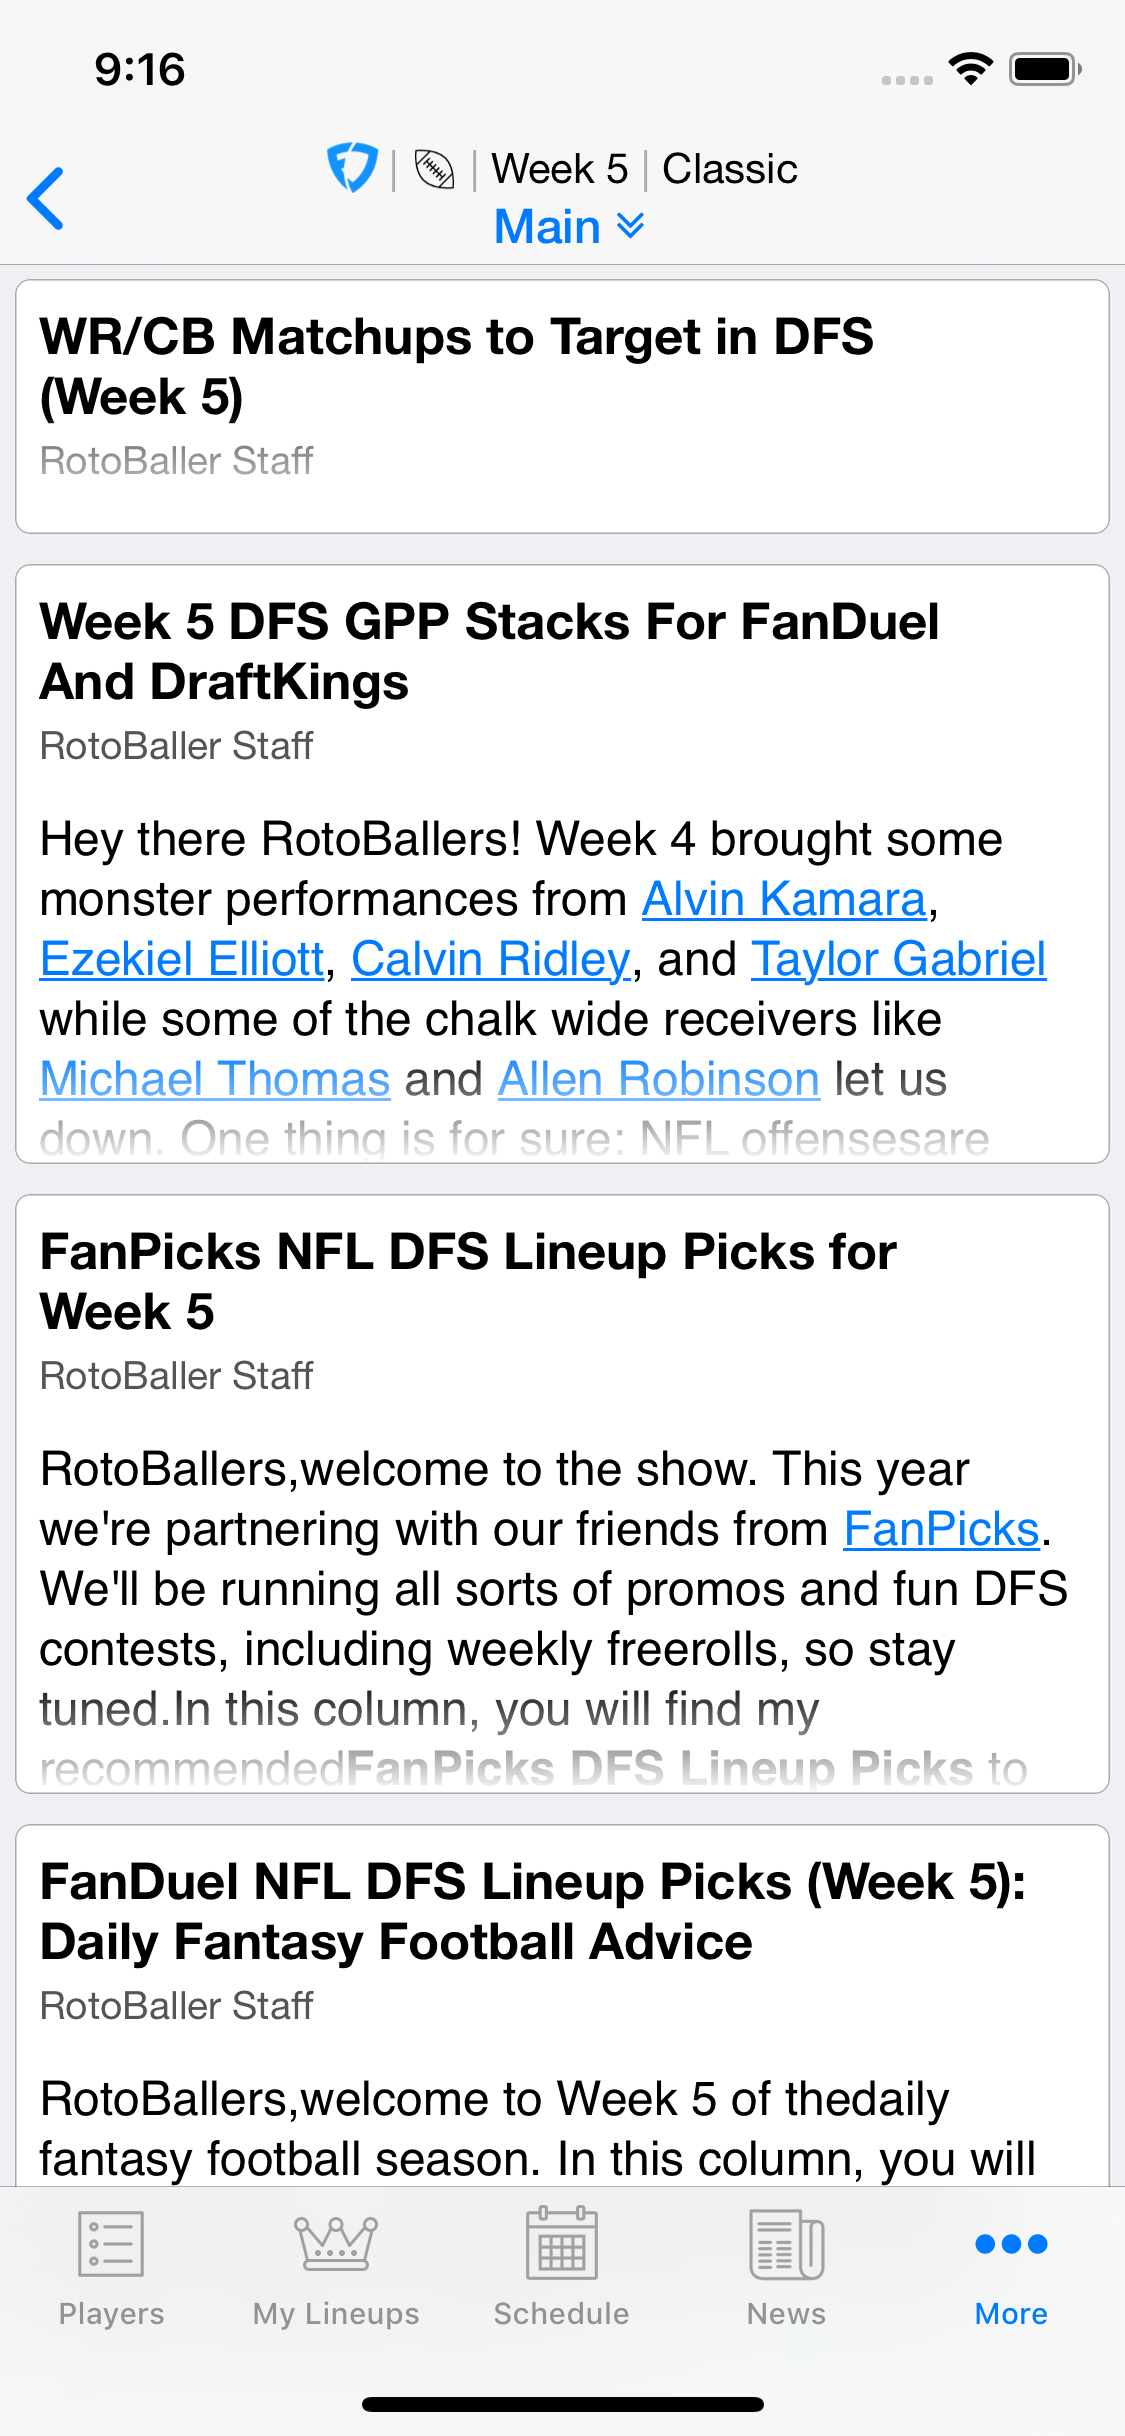
Task: Follow the Calvin Ridley link
Action: (x=491, y=959)
